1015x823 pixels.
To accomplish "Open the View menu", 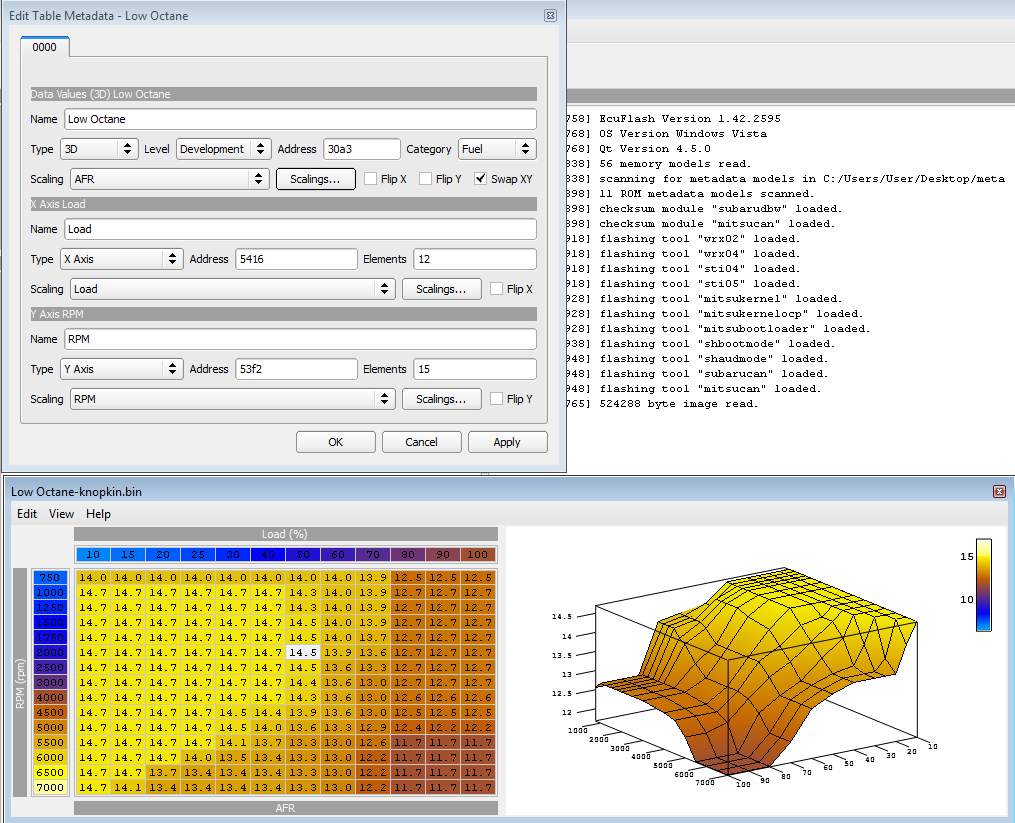I will tap(61, 514).
